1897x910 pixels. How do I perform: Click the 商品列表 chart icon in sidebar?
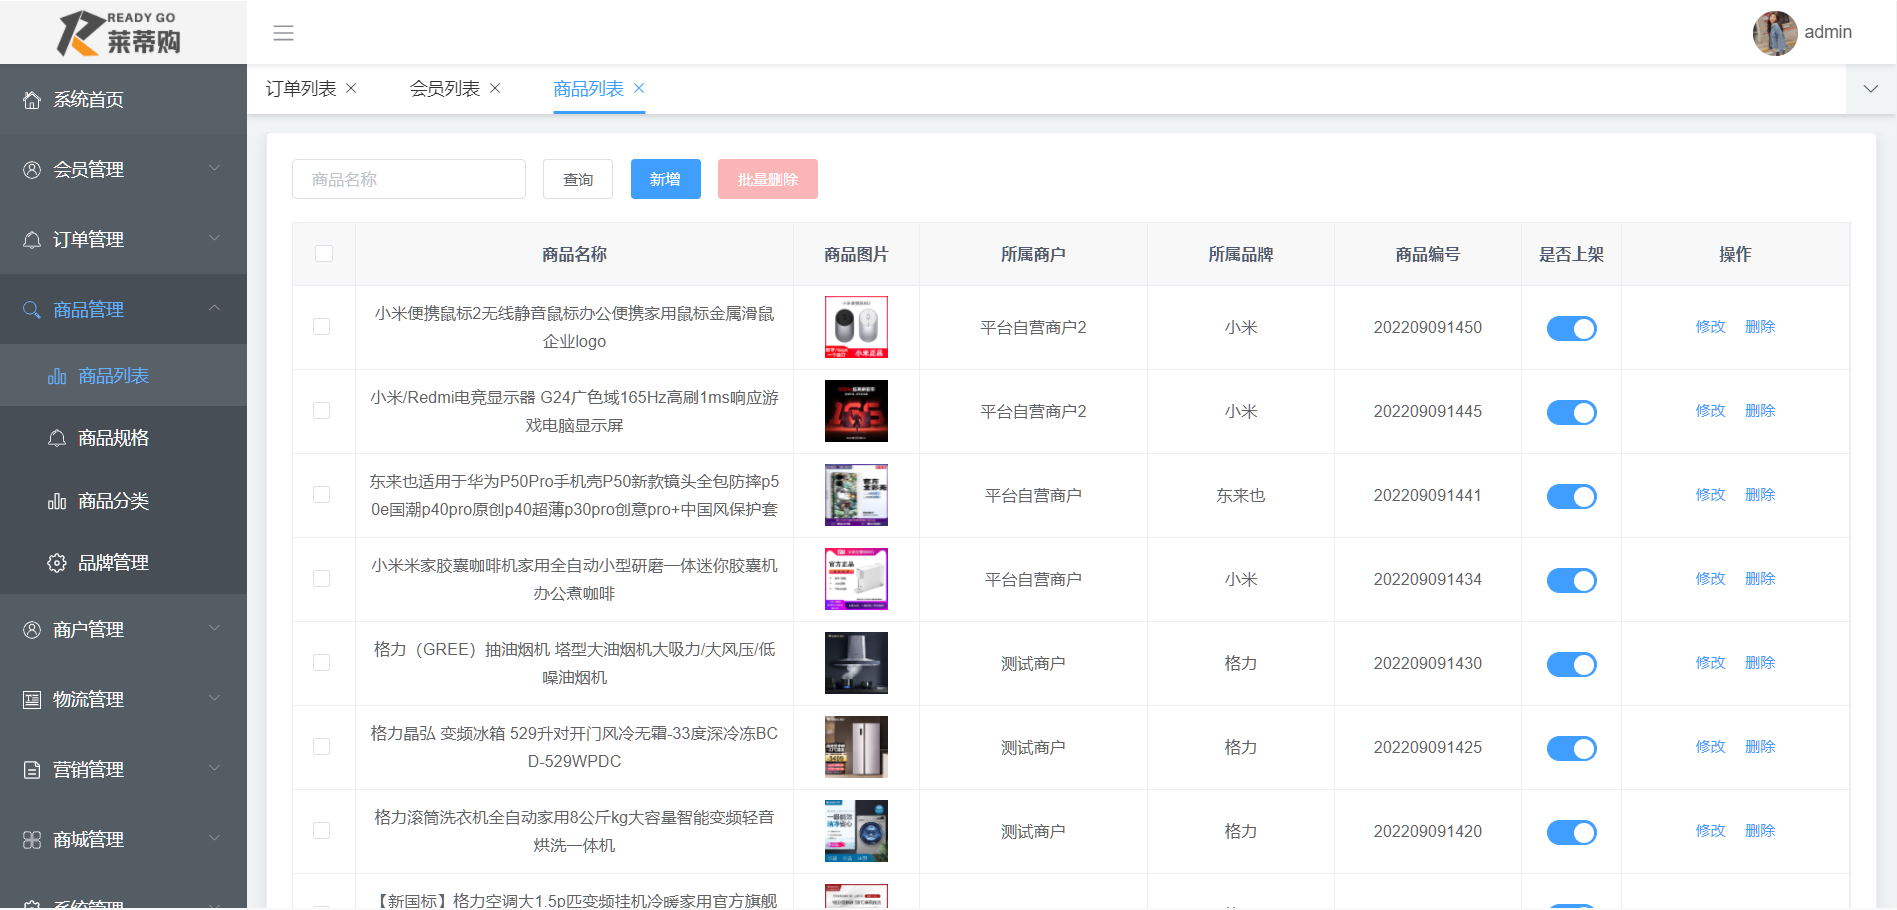pos(57,376)
